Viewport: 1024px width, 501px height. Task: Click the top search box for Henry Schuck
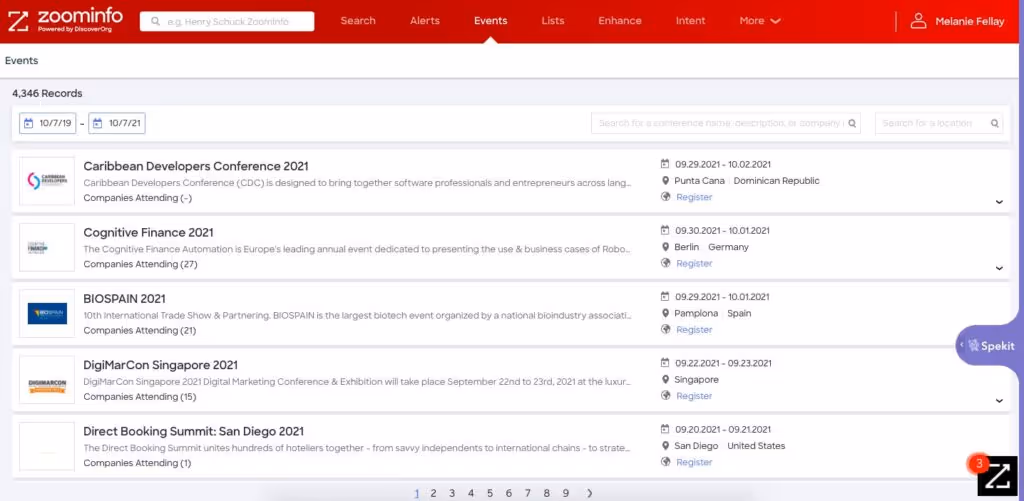coord(227,22)
